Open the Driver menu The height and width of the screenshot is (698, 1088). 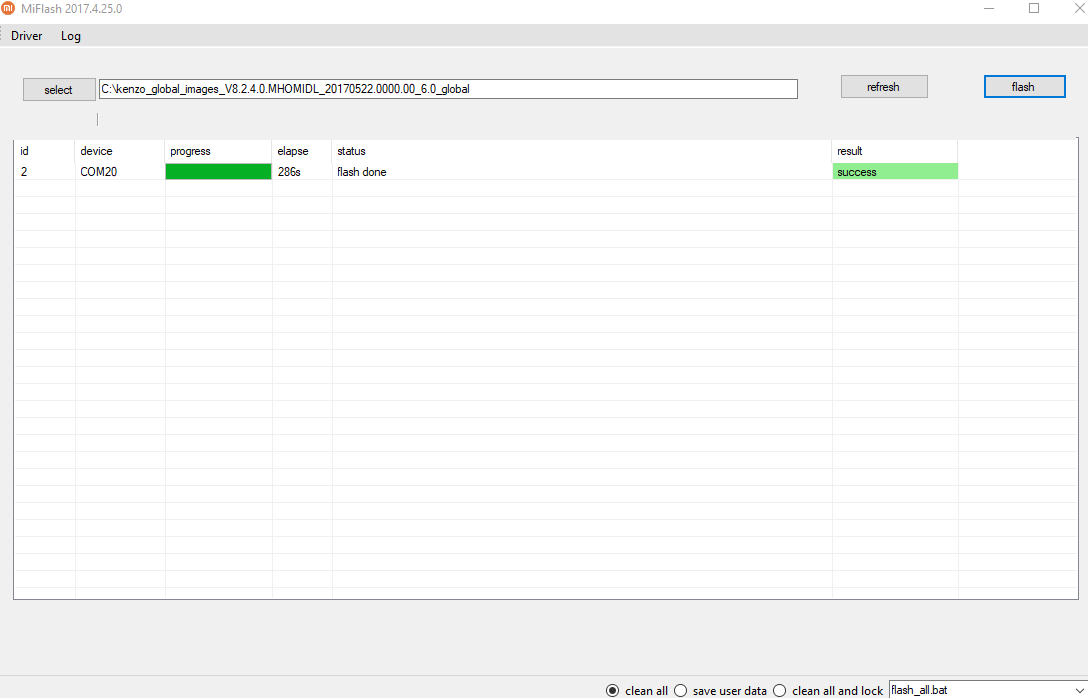26,36
